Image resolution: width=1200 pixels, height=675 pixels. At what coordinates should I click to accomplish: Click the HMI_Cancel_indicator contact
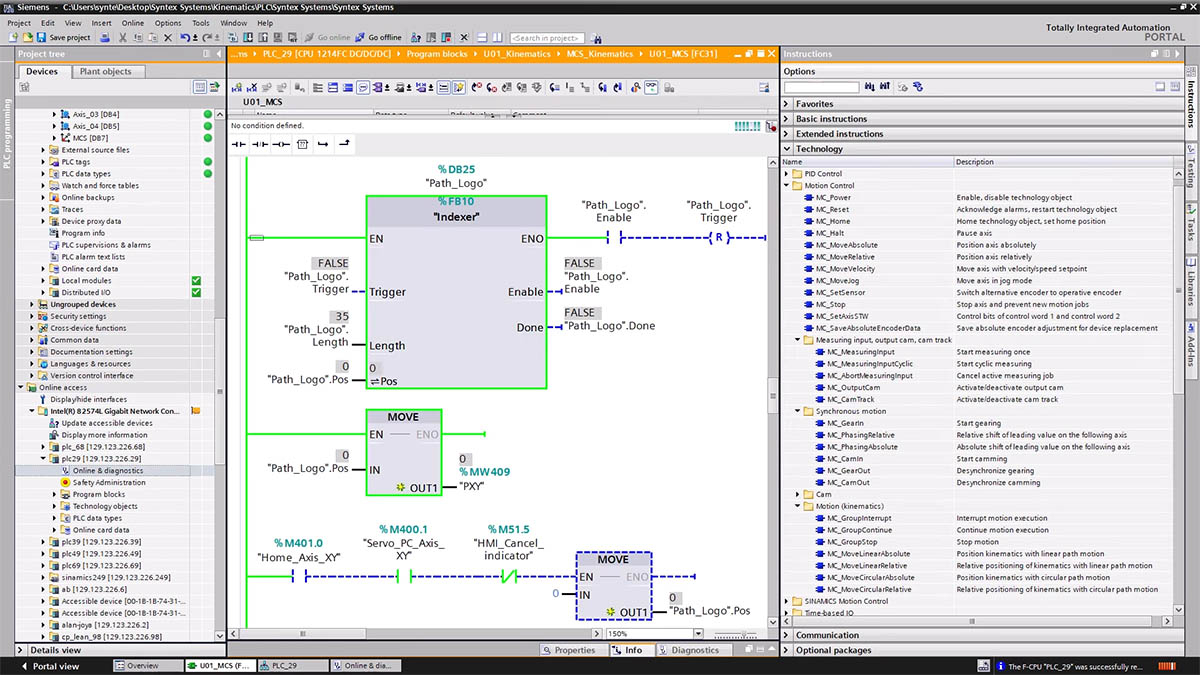[510, 576]
